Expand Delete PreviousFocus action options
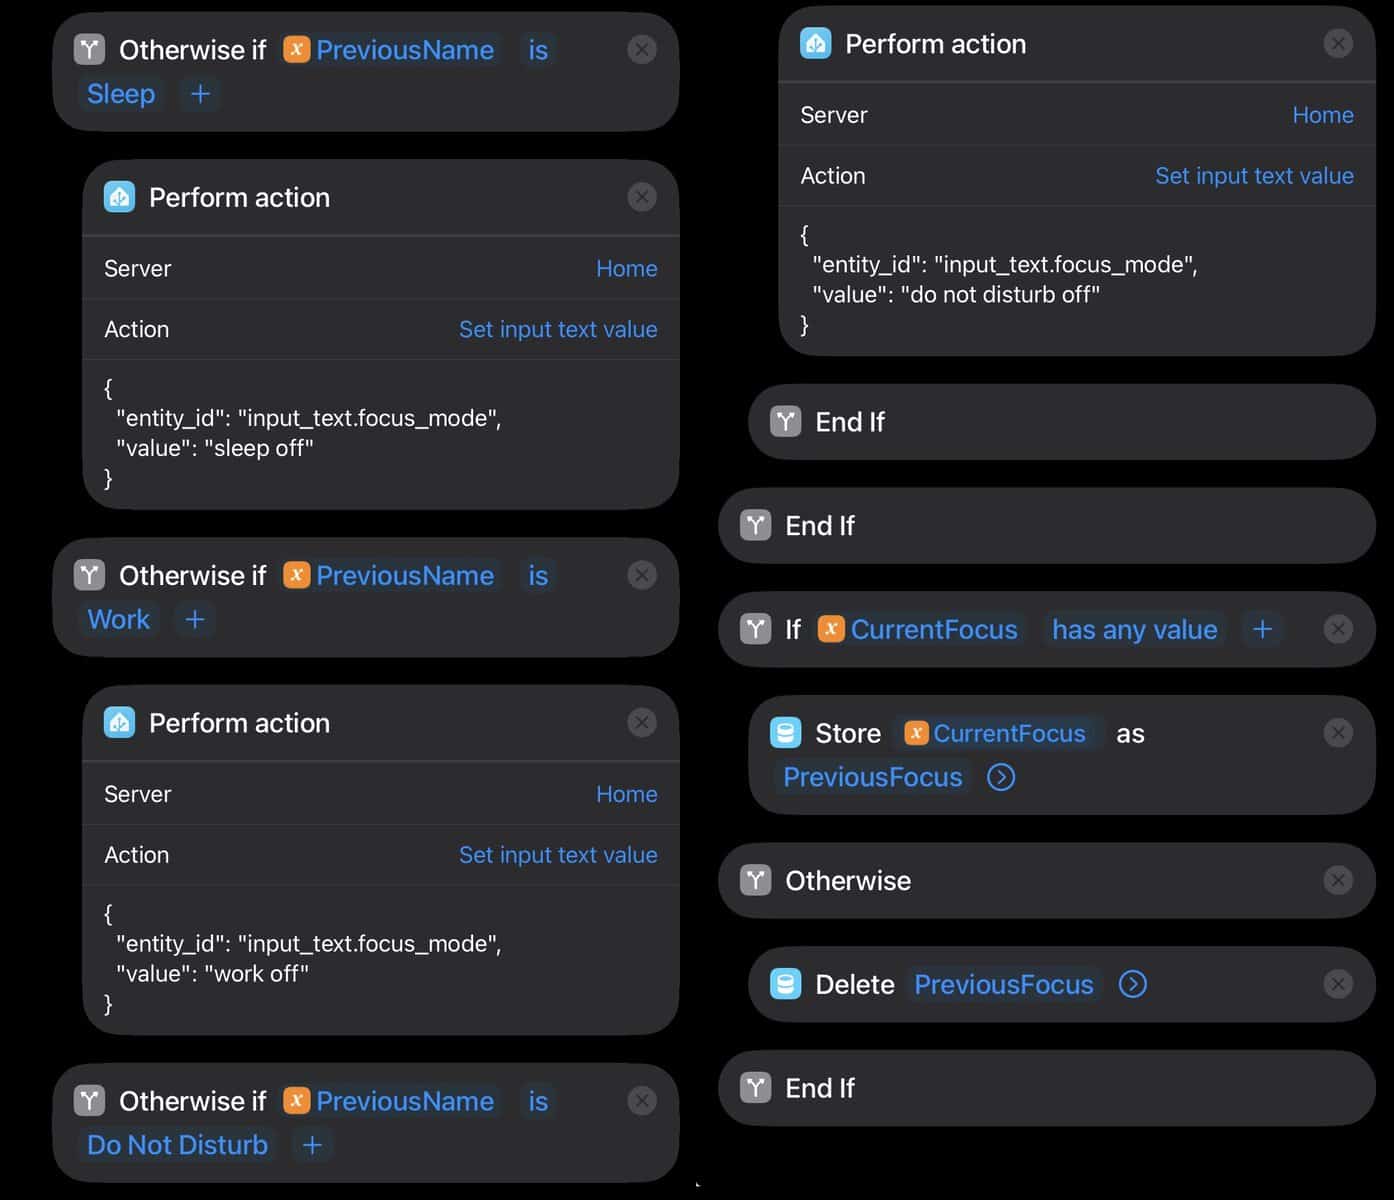Viewport: 1394px width, 1200px height. pyautogui.click(x=1132, y=984)
